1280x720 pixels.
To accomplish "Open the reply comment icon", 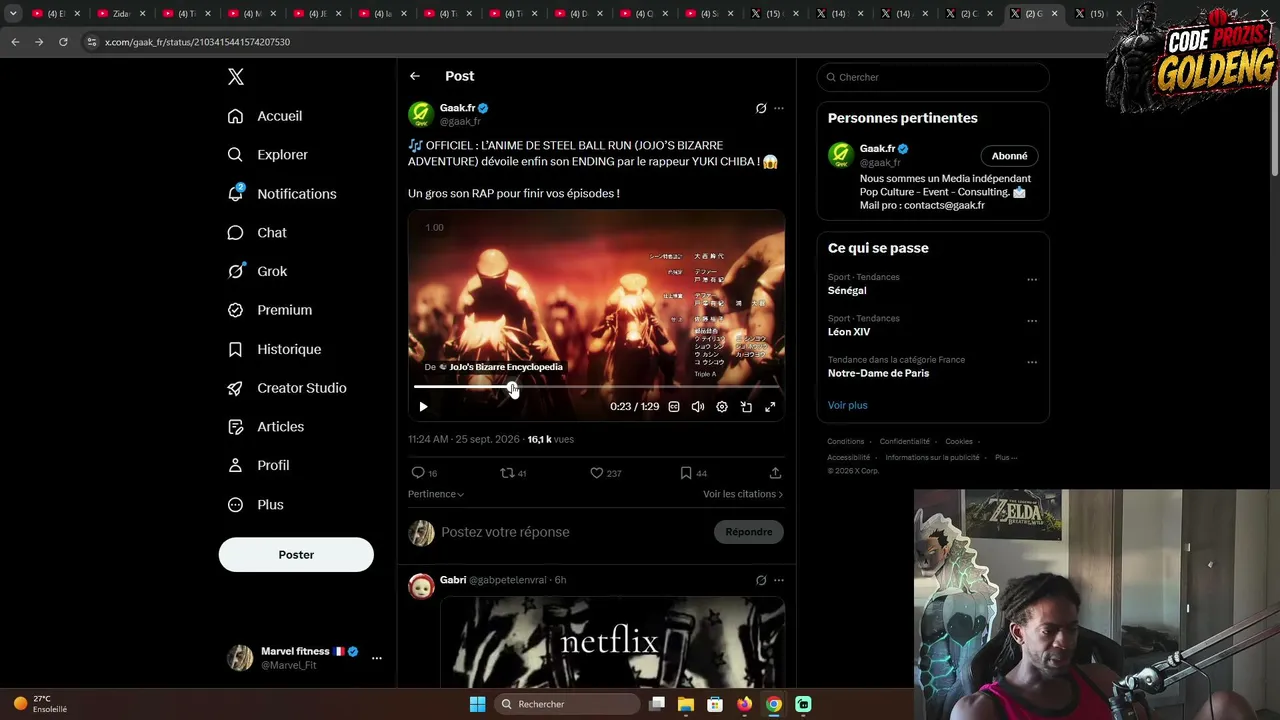I will coord(418,473).
